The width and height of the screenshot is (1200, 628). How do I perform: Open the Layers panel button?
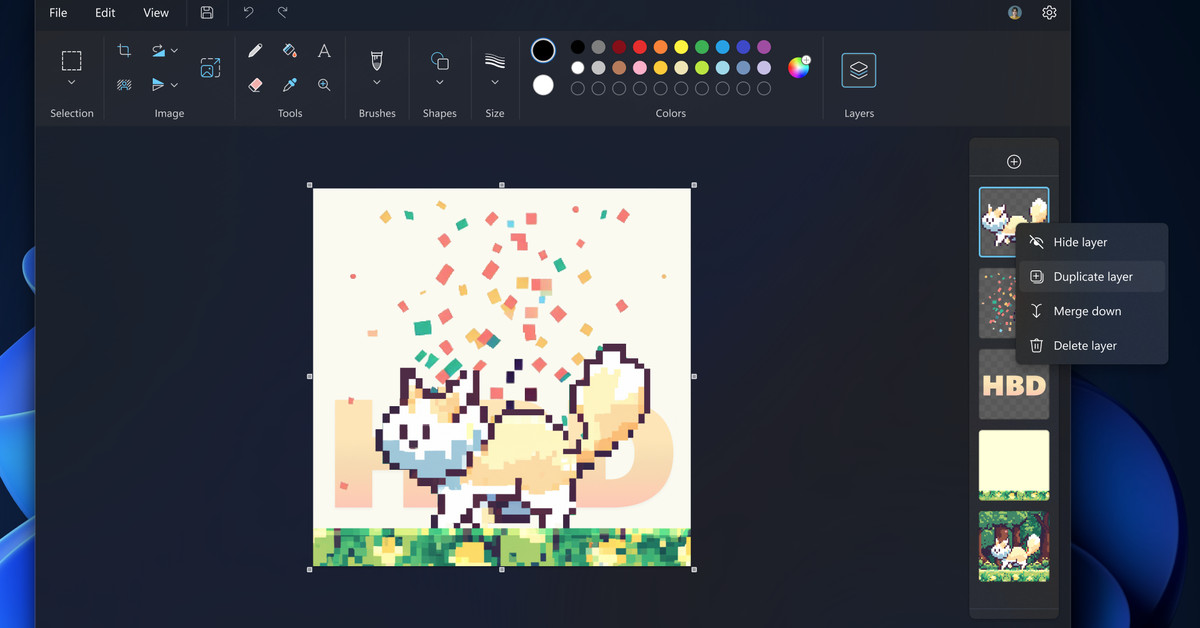click(858, 70)
